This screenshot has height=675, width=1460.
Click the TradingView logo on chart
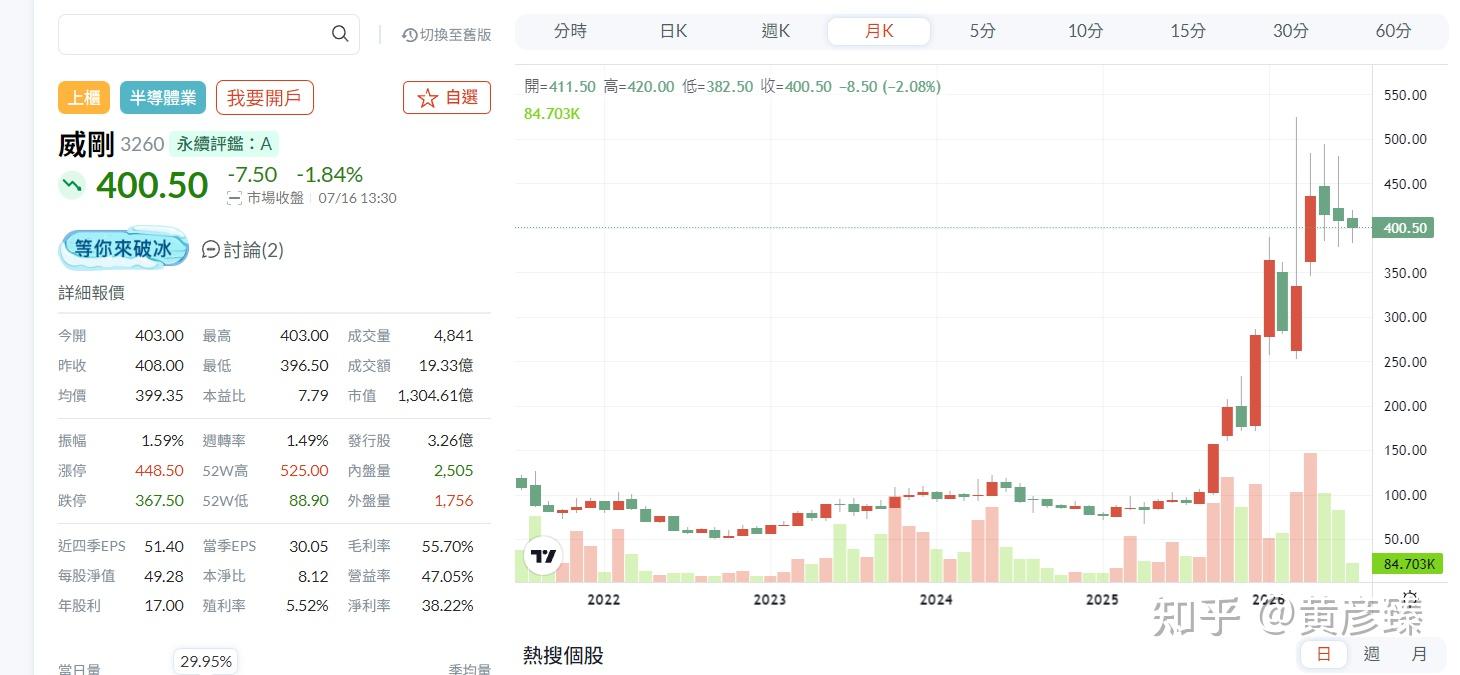tap(543, 556)
